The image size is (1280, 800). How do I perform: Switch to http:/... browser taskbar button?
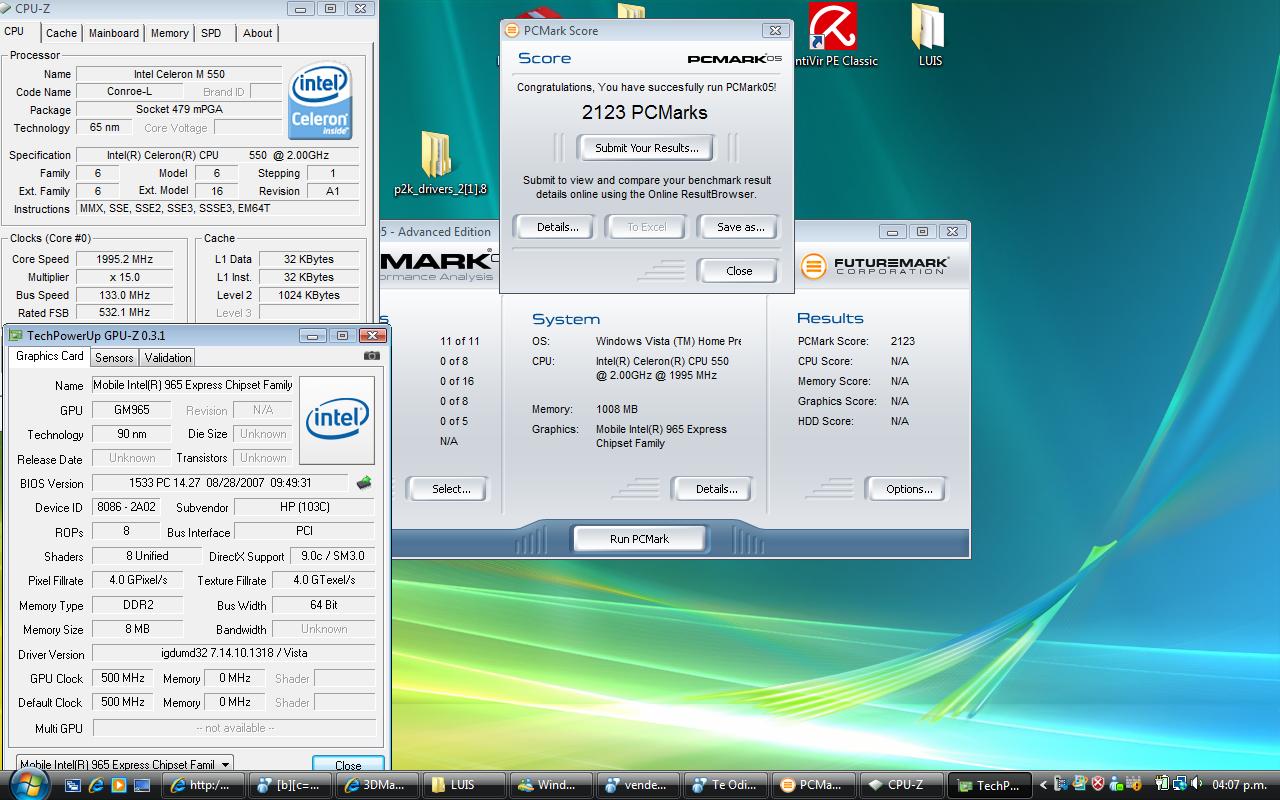coord(204,785)
